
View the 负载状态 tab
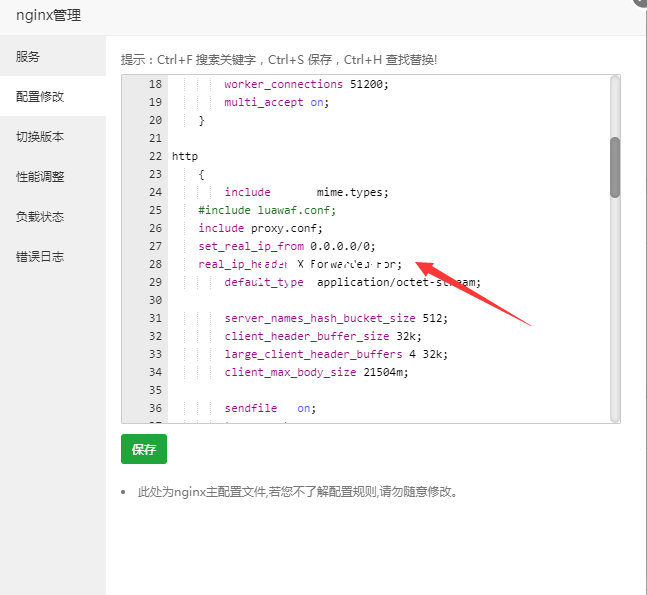[41, 217]
